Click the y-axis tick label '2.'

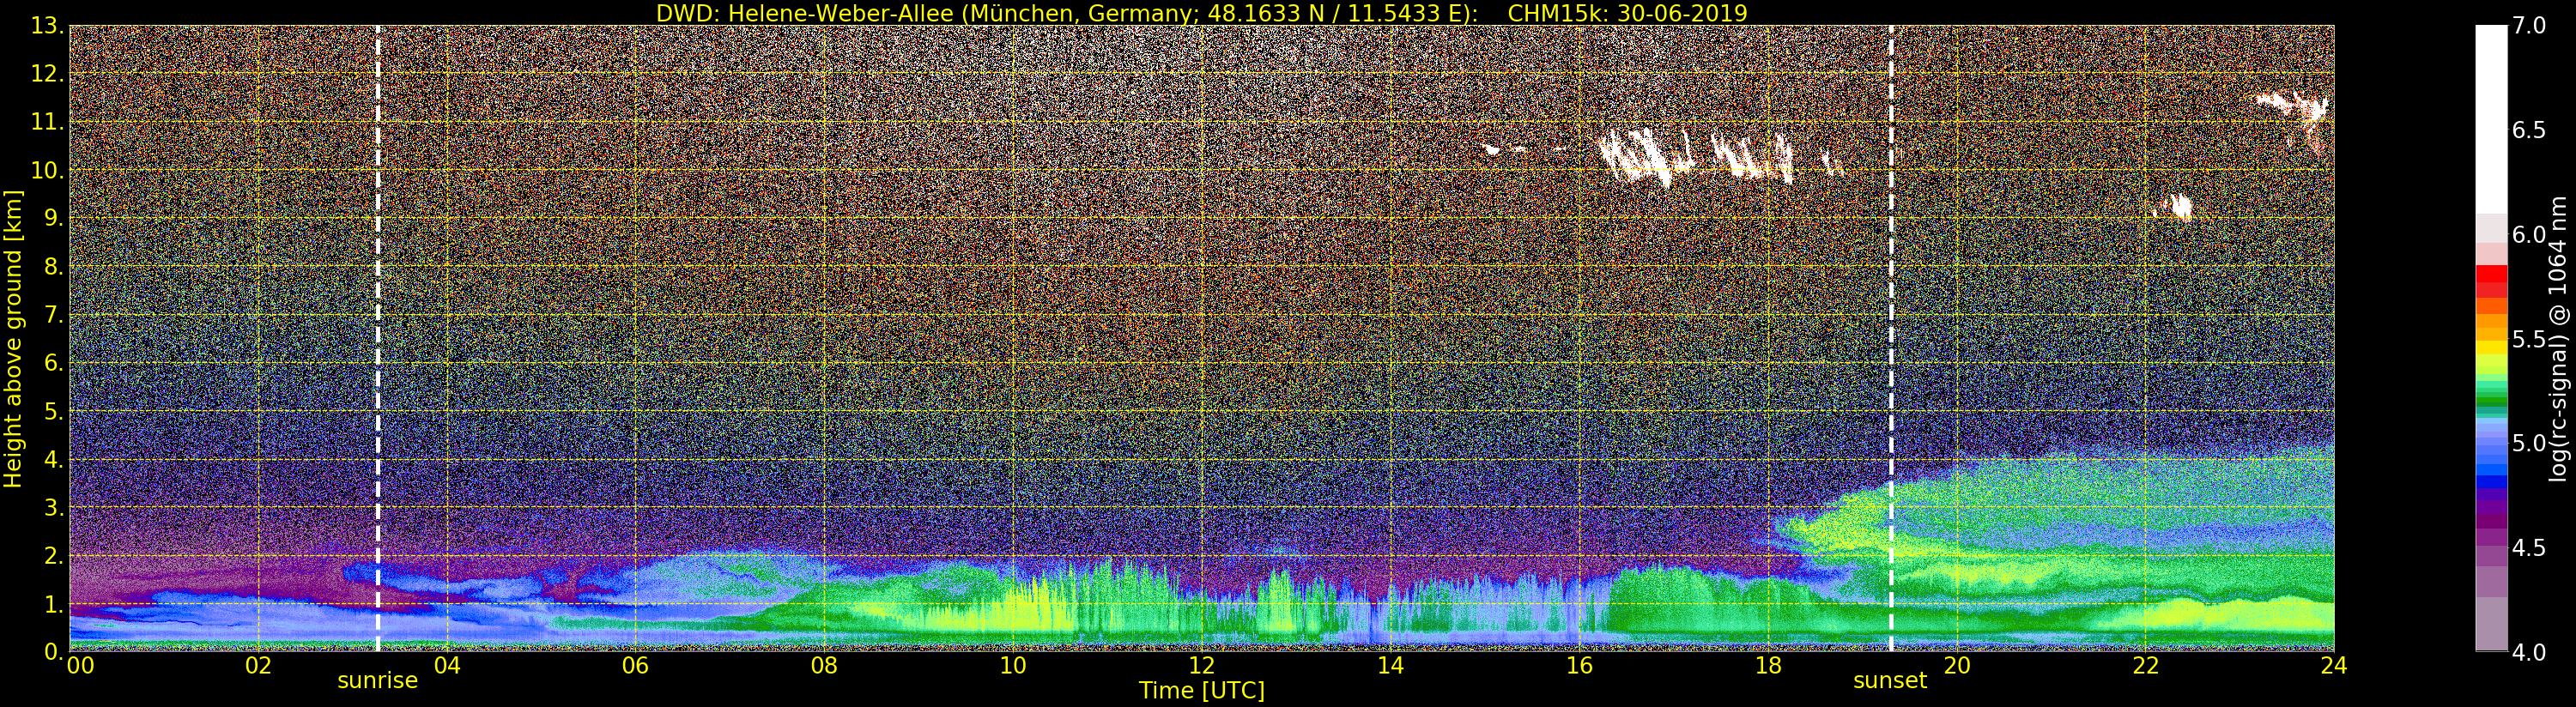(53, 555)
